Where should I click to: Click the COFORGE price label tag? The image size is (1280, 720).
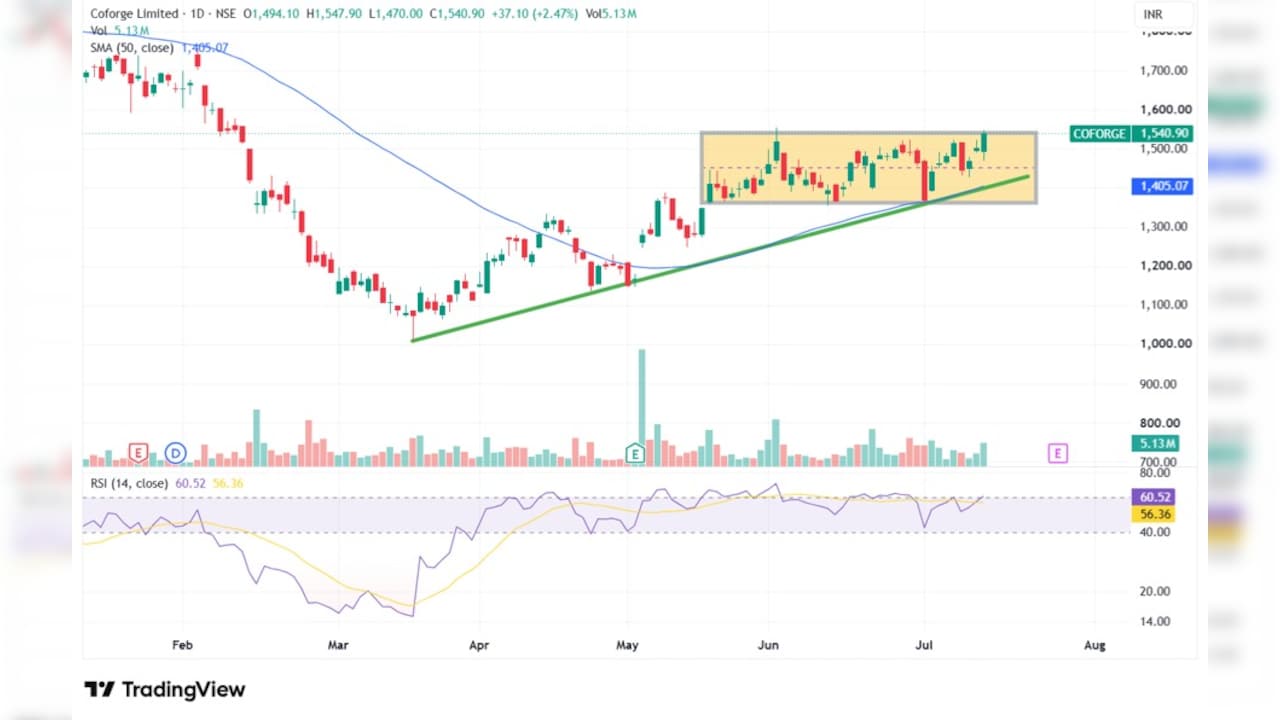(x=1099, y=133)
